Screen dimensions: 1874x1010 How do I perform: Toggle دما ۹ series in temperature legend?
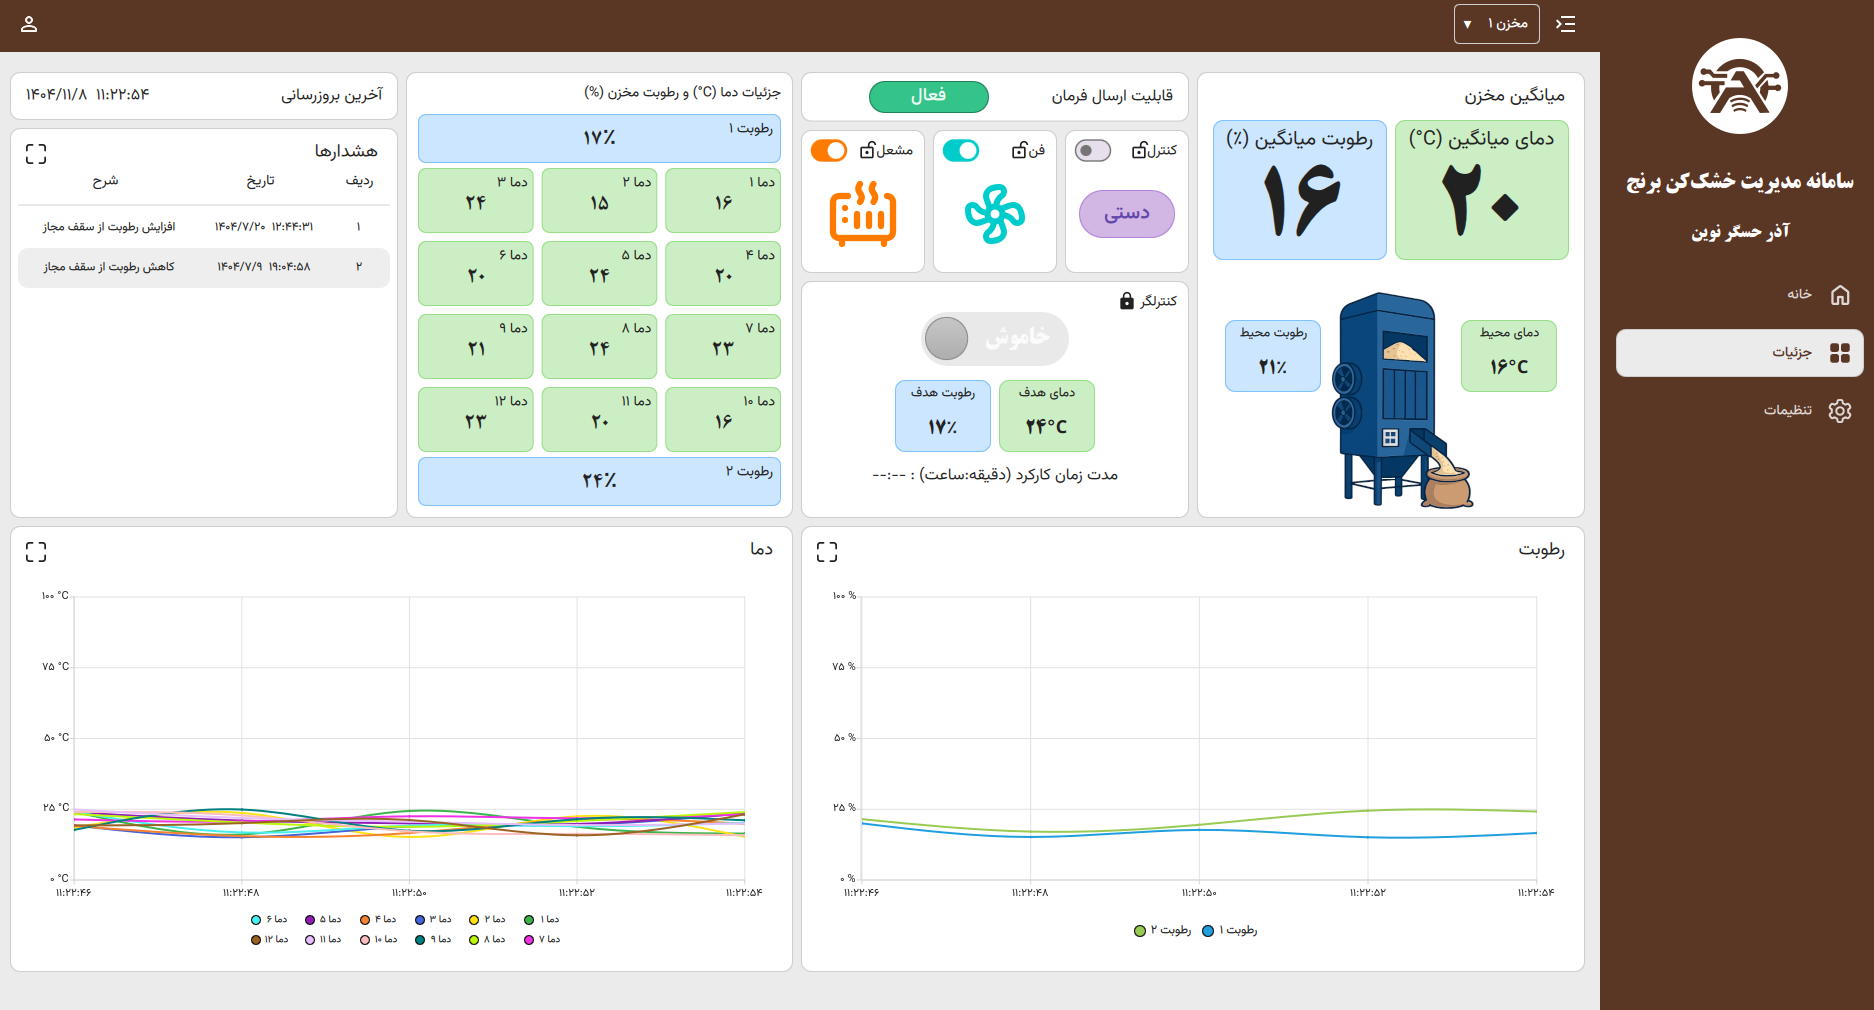[433, 939]
